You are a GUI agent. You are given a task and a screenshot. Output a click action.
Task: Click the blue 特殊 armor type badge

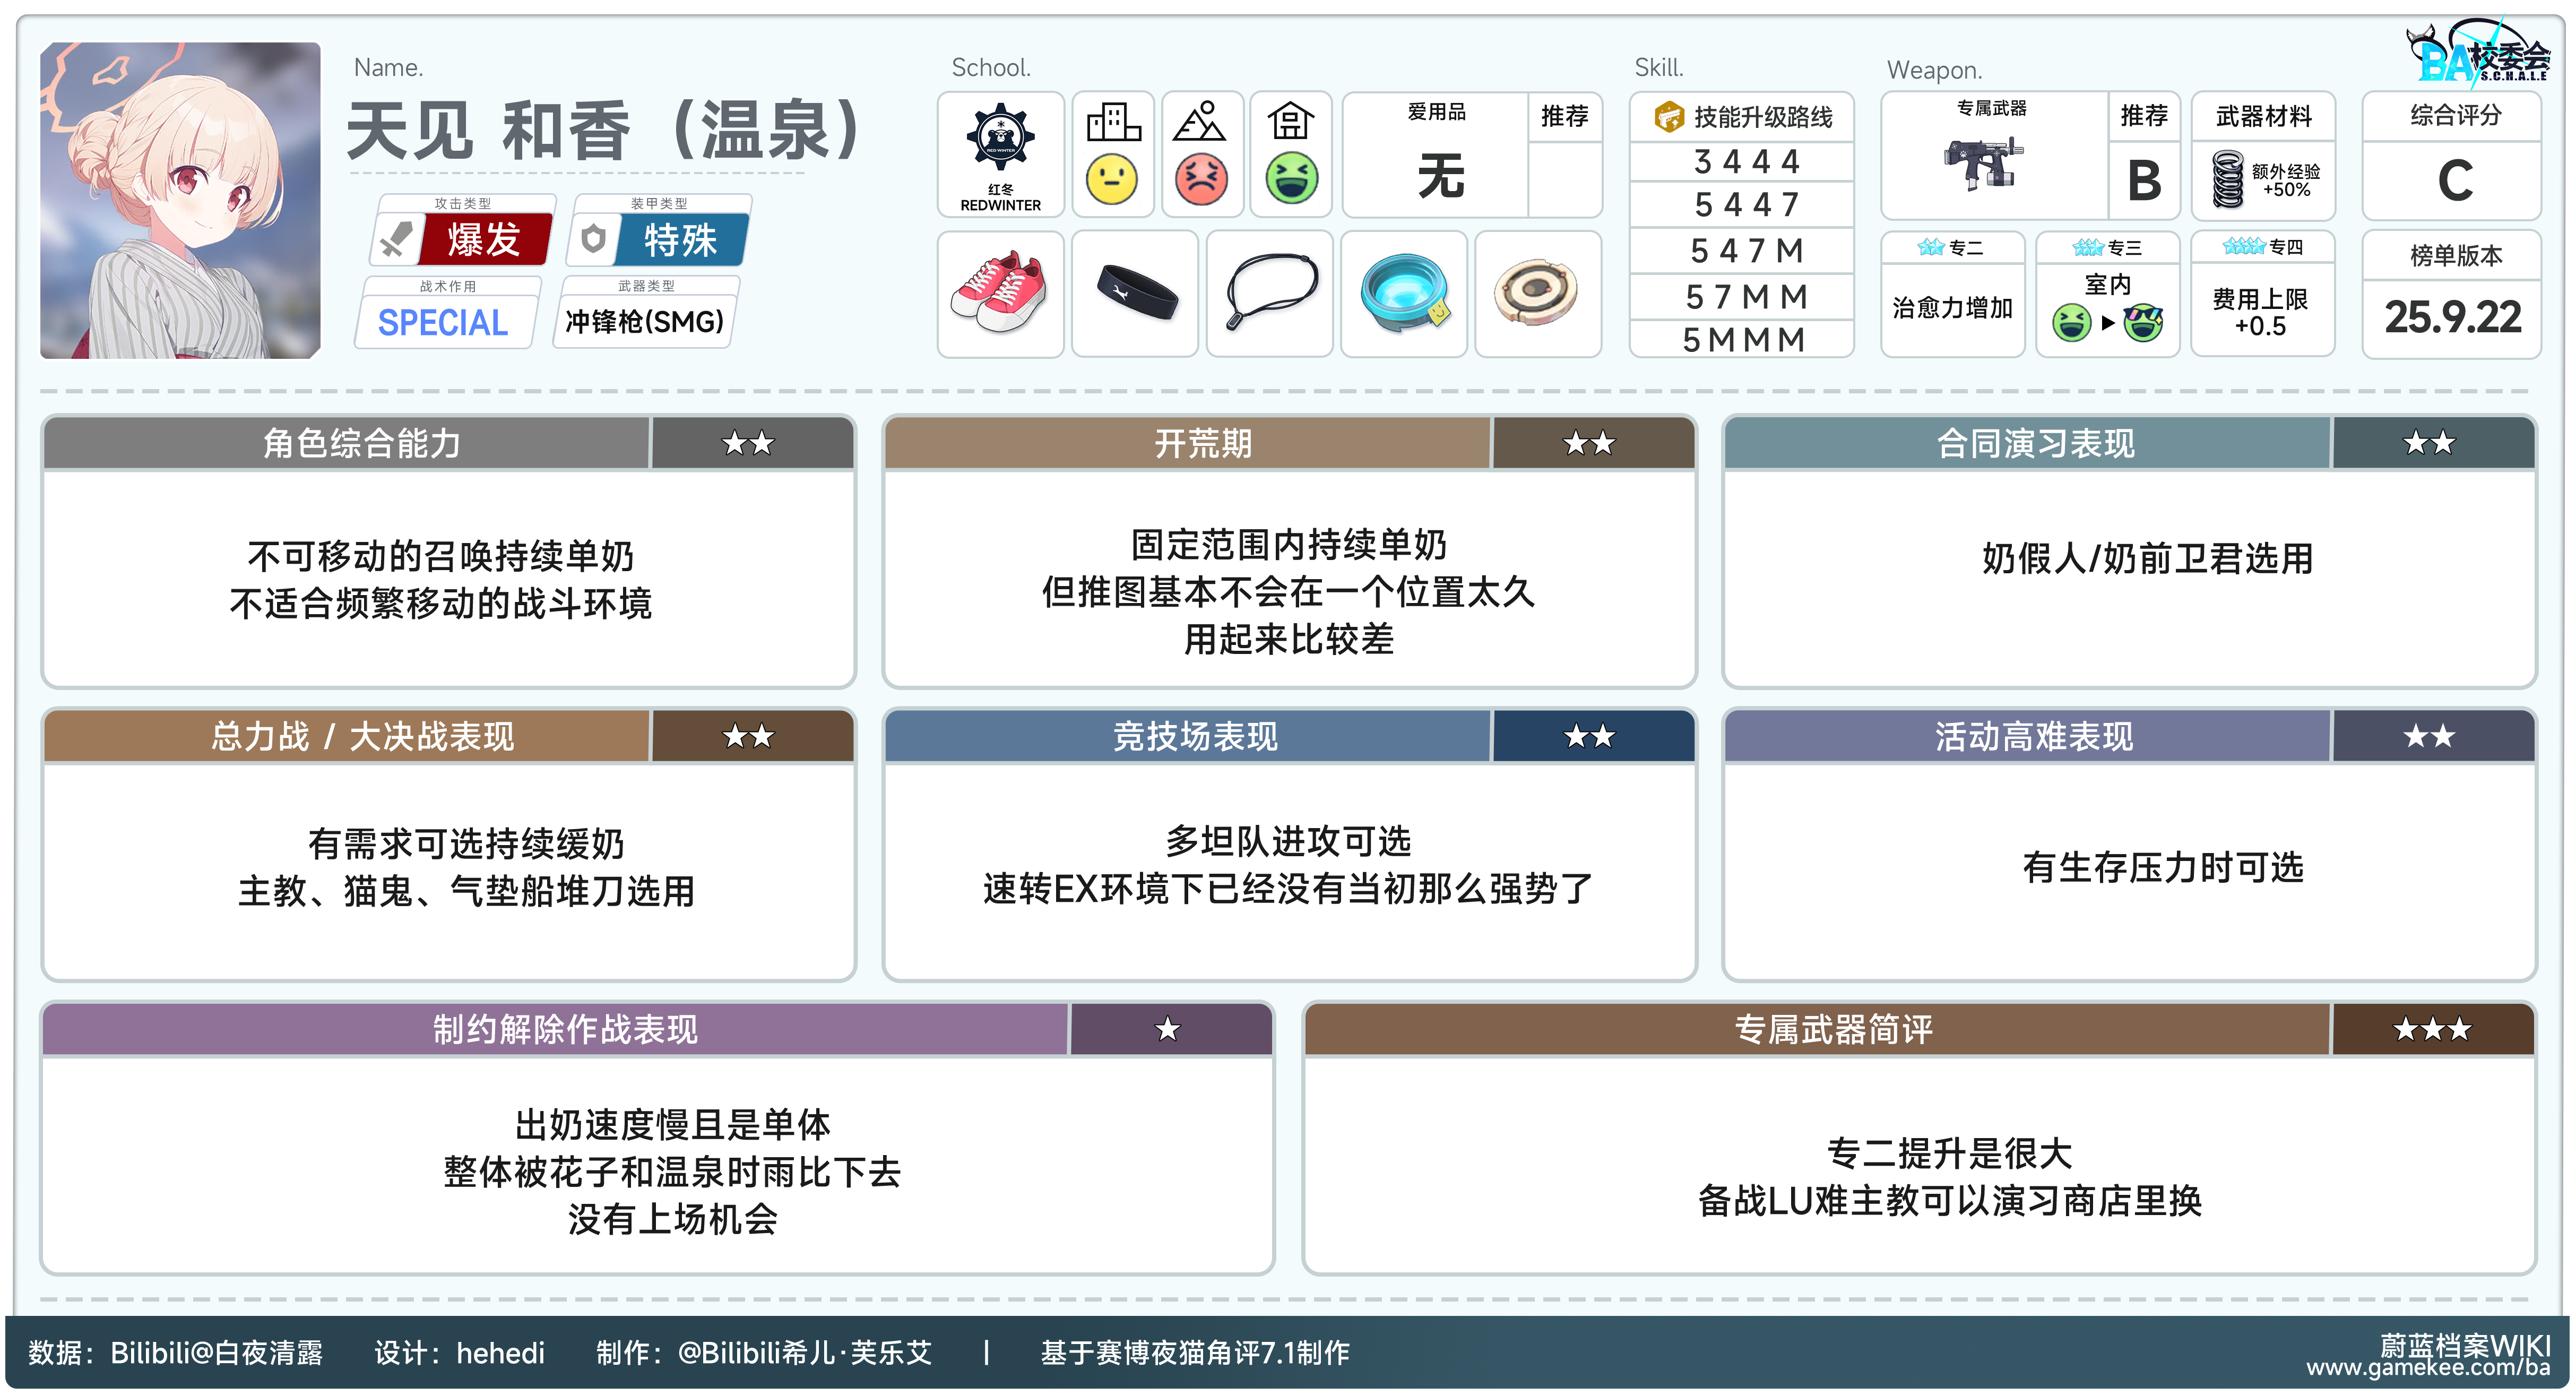click(680, 240)
